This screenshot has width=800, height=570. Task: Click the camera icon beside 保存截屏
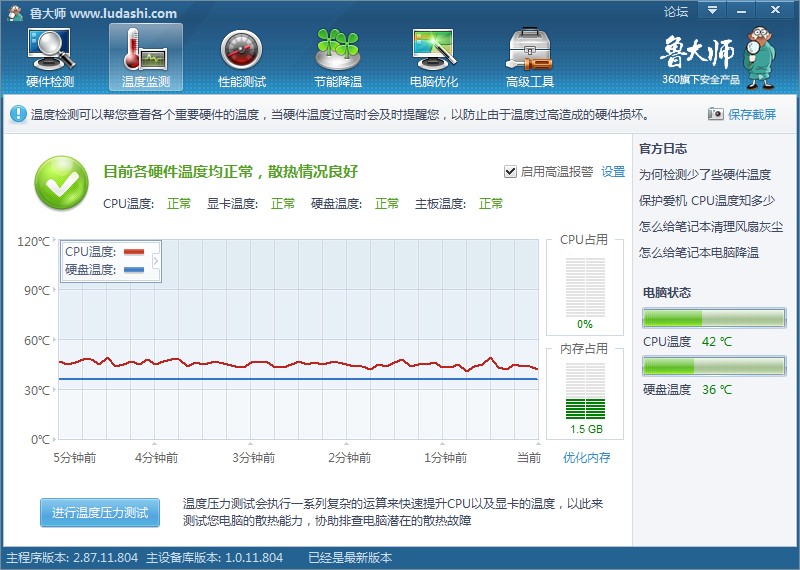click(715, 114)
